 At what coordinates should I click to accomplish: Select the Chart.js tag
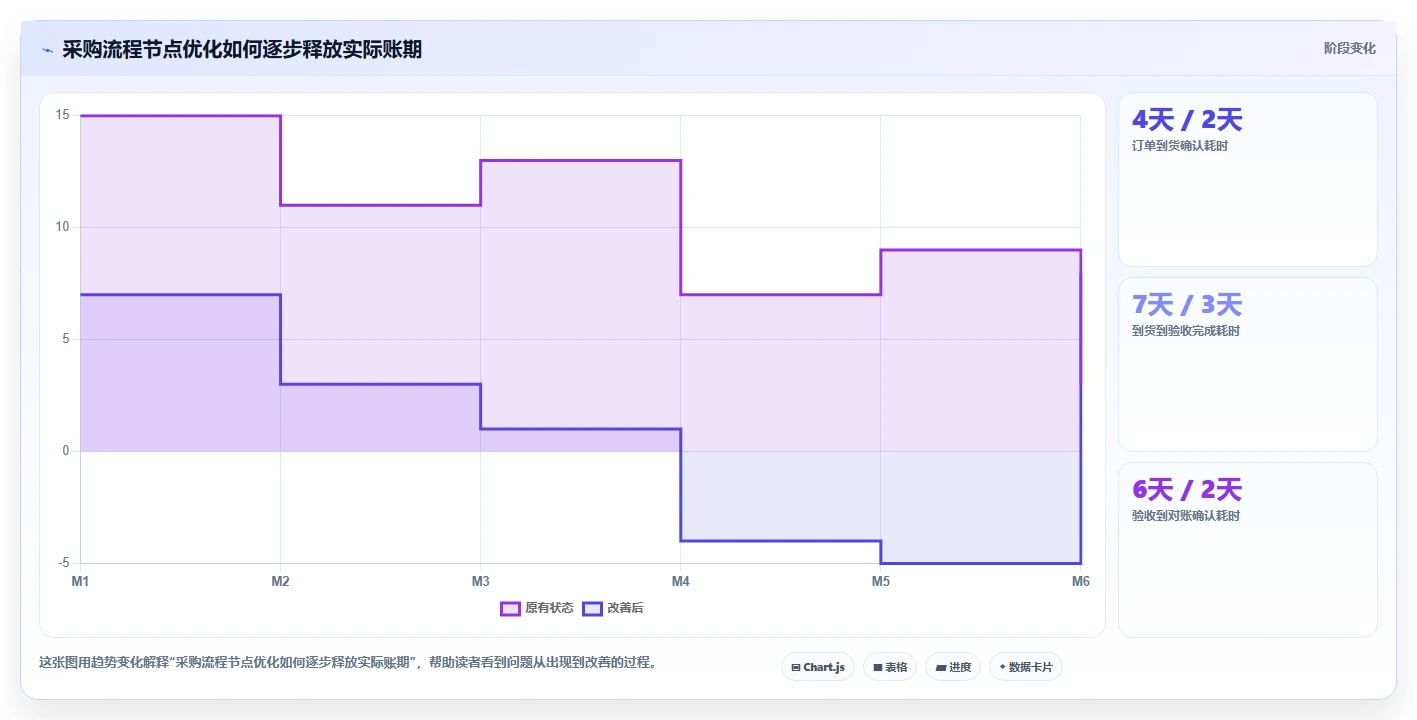(x=817, y=667)
